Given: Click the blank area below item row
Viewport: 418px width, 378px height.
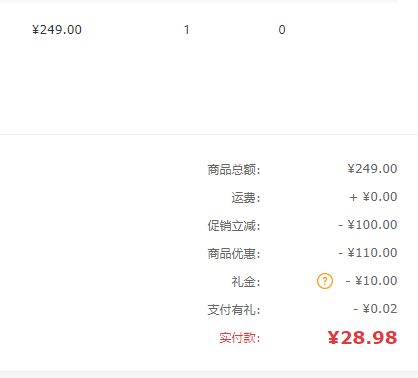Looking at the screenshot, I should point(200,87).
